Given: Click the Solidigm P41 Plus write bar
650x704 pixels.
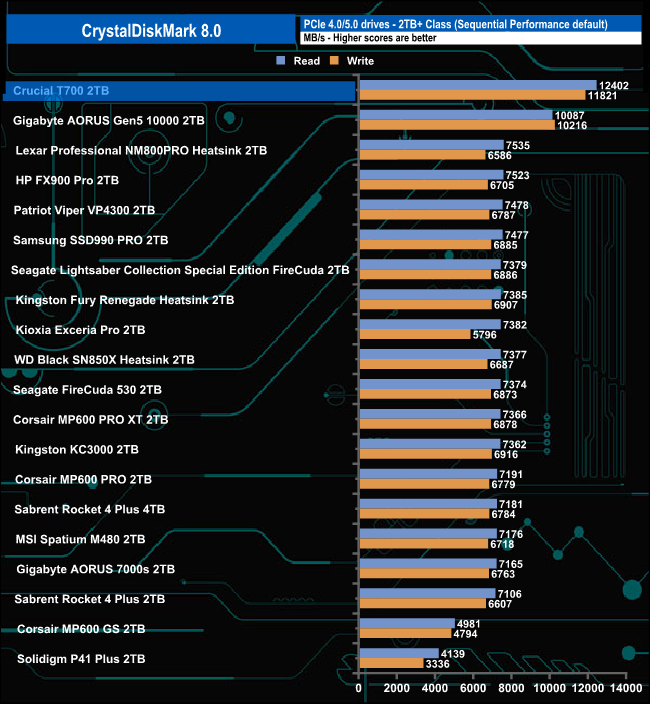Looking at the screenshot, I should 391,663.
